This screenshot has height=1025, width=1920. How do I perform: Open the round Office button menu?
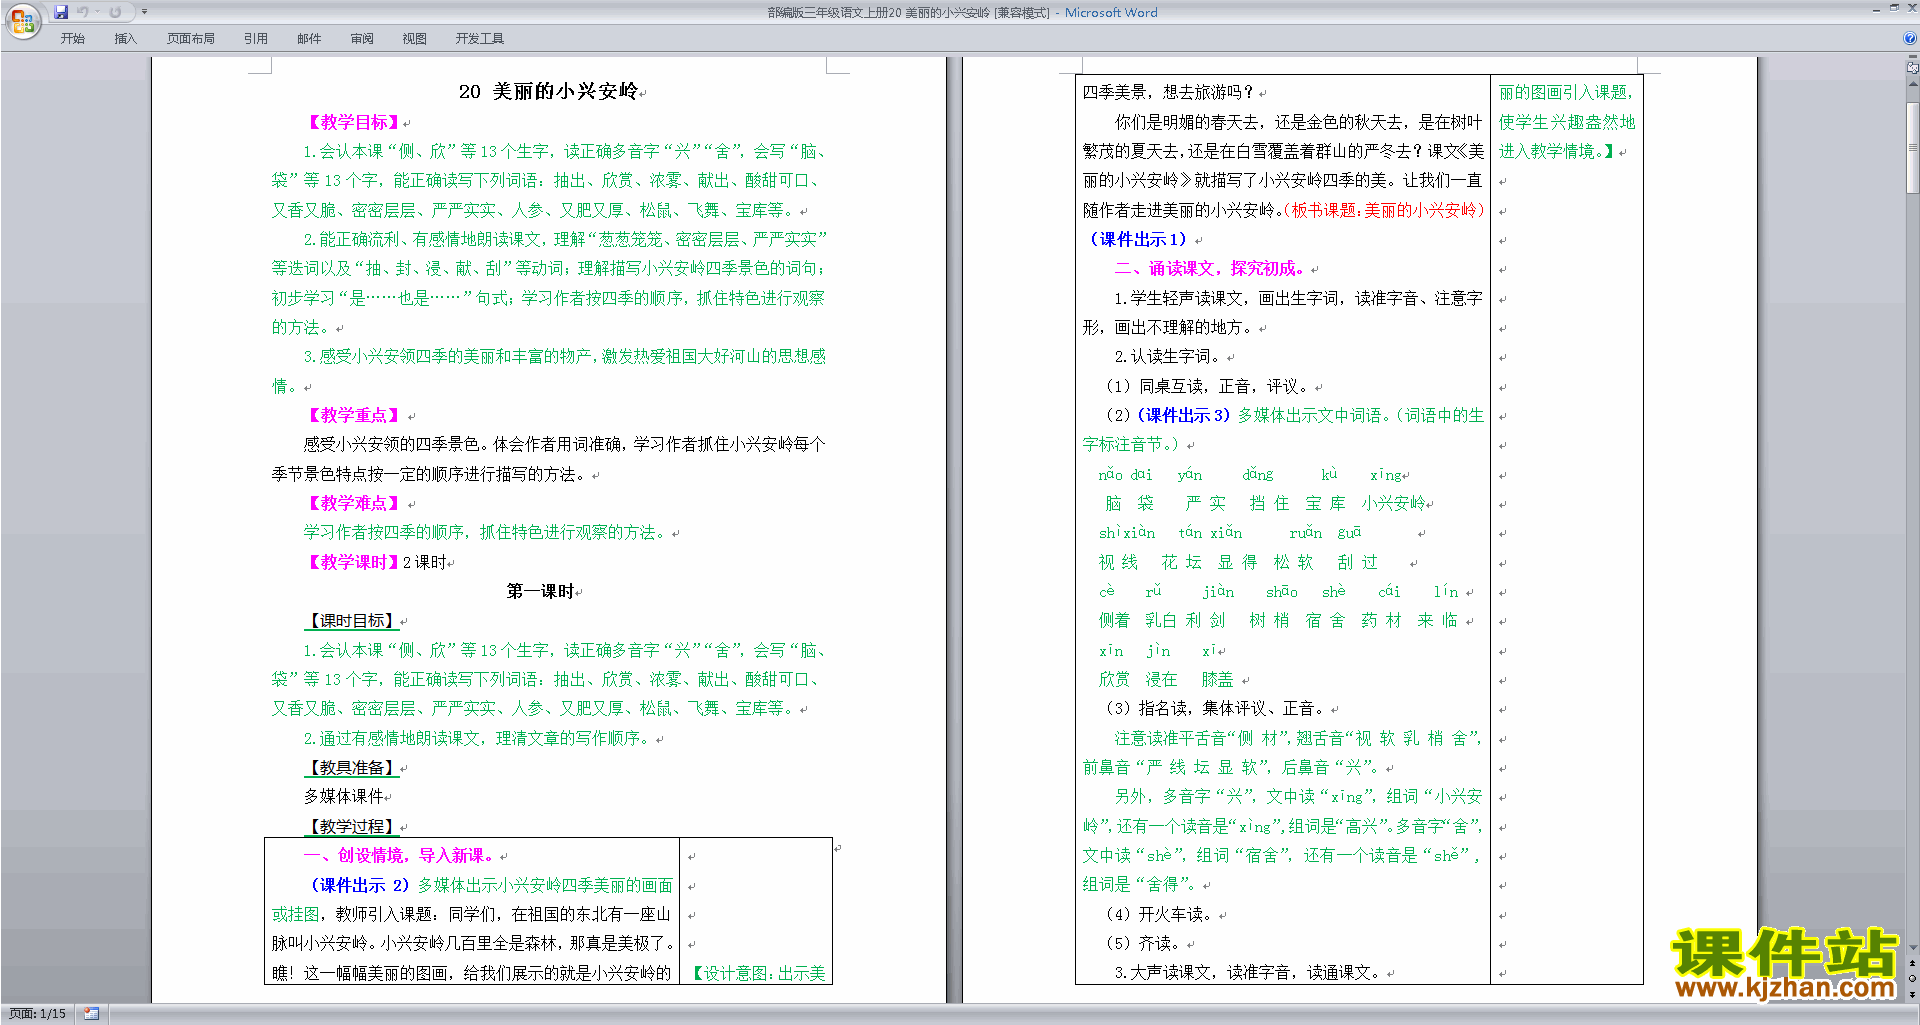pyautogui.click(x=22, y=20)
